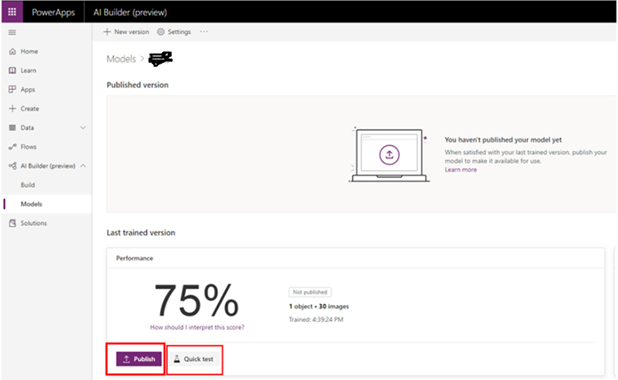Screen dimensions: 618x380
Task: Collapse the navigation with hamburger icon
Action: tap(12, 32)
